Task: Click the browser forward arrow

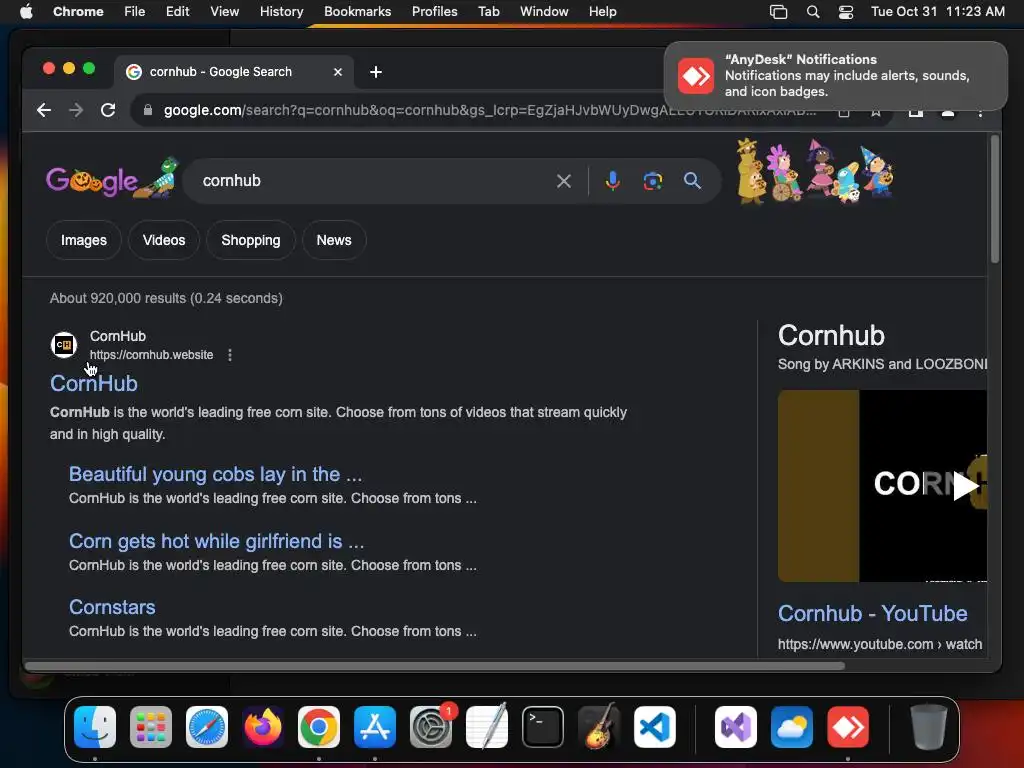Action: point(76,110)
